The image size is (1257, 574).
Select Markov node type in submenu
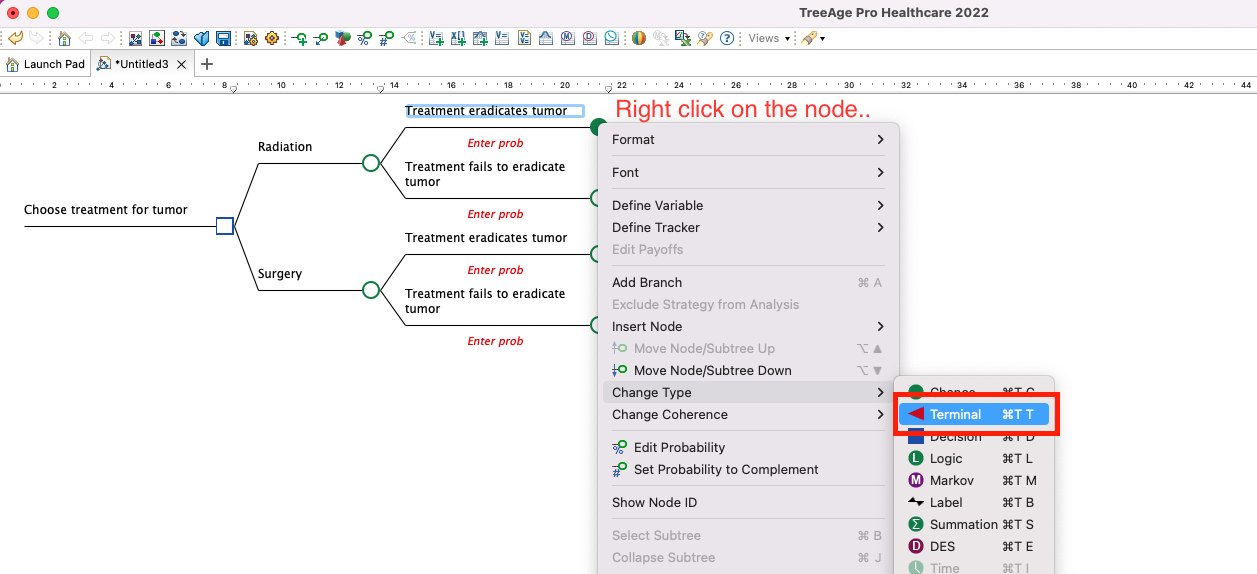(975, 480)
